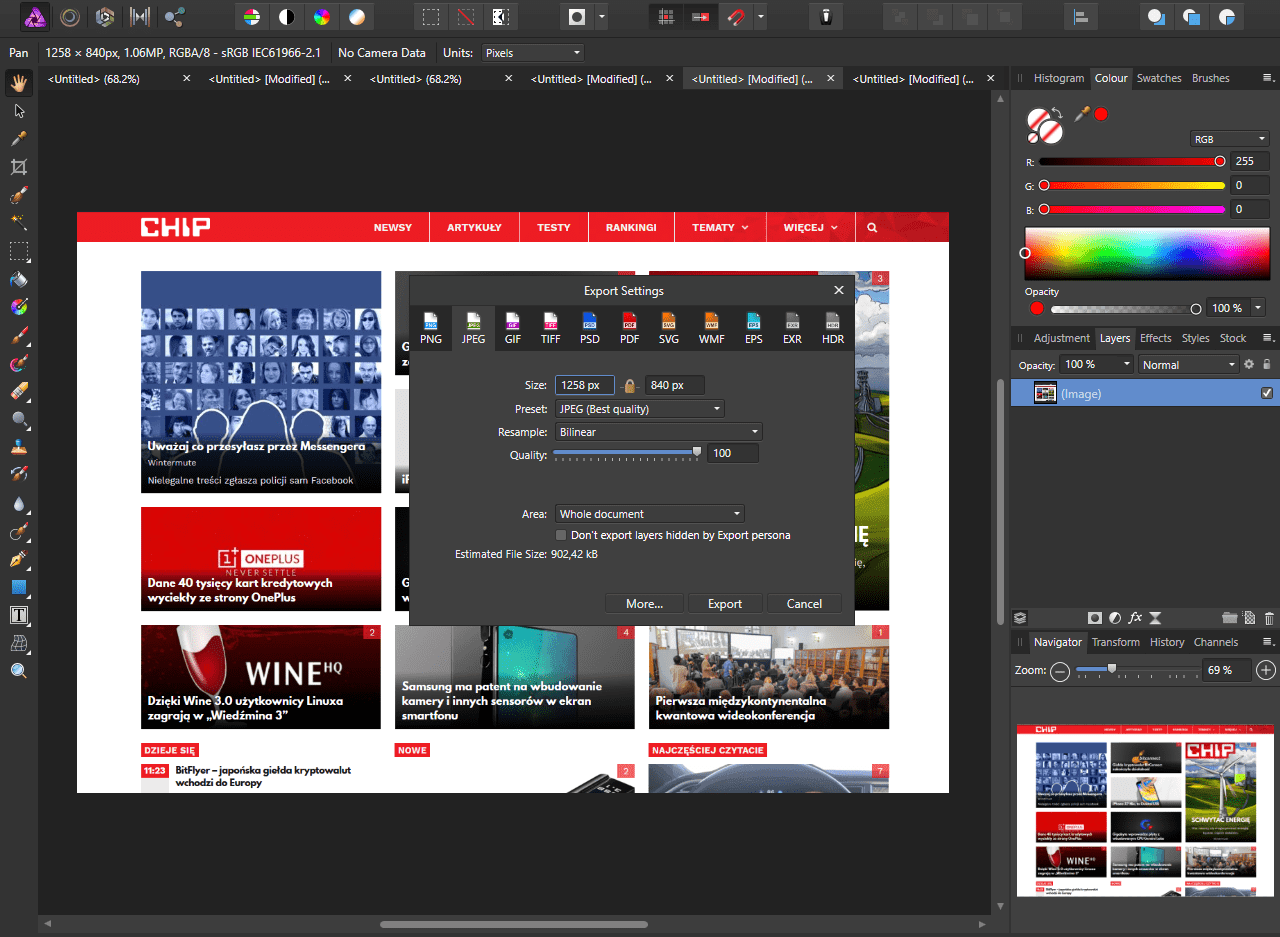Screen dimensions: 1280x937
Task: Open the snapping options dropdown arrow
Action: 761,17
